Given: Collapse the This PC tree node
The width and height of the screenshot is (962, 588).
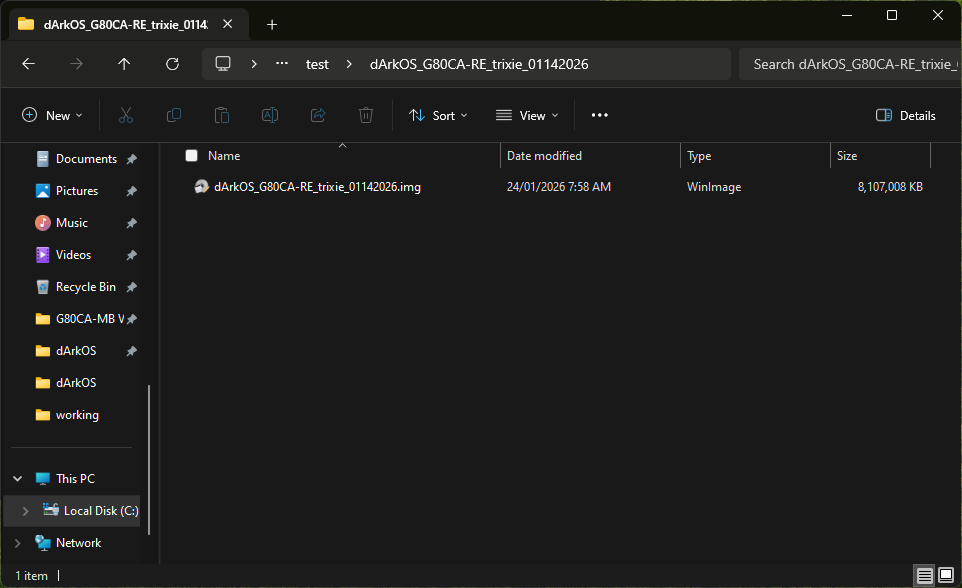Looking at the screenshot, I should (18, 479).
